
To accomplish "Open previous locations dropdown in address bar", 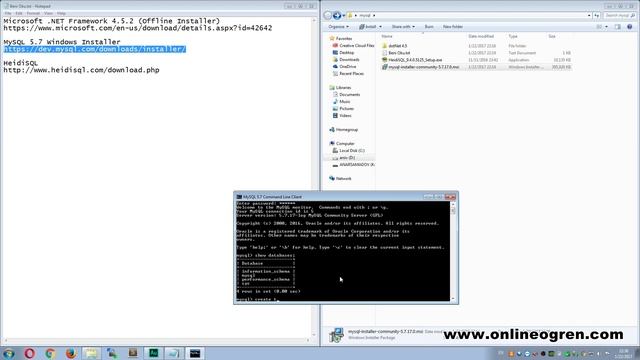I will click(x=589, y=16).
